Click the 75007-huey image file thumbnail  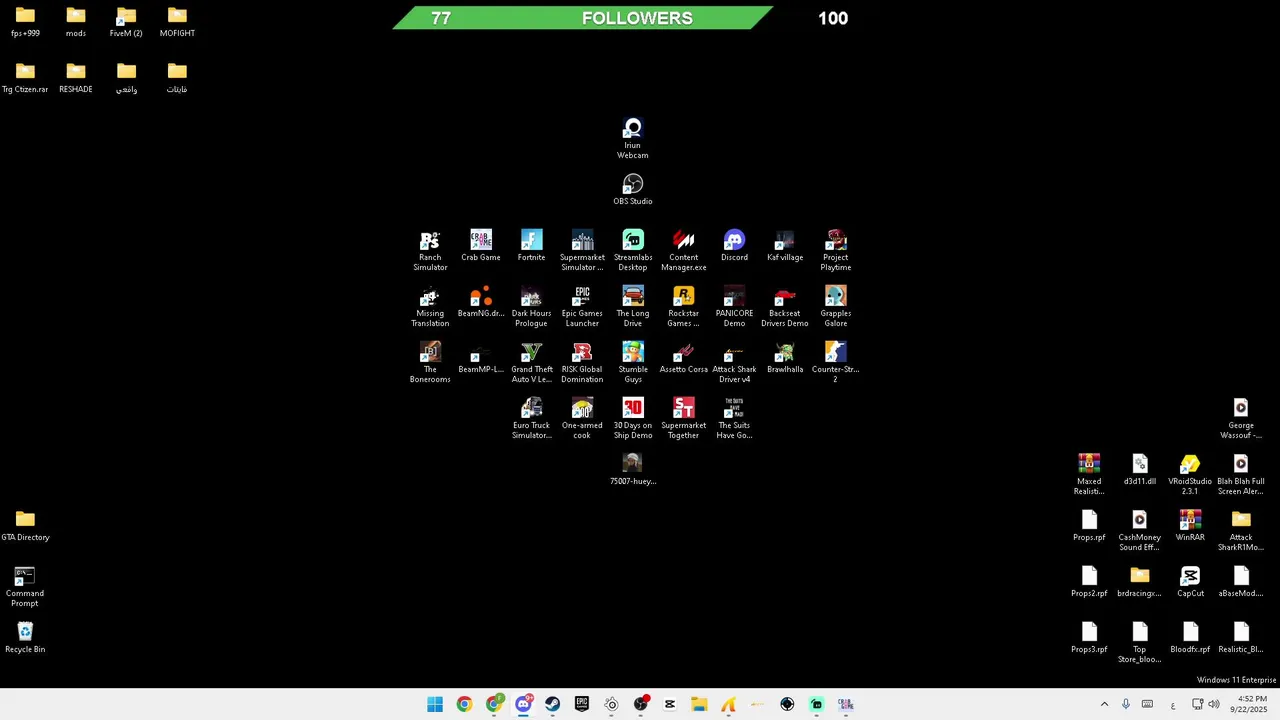[x=633, y=469]
